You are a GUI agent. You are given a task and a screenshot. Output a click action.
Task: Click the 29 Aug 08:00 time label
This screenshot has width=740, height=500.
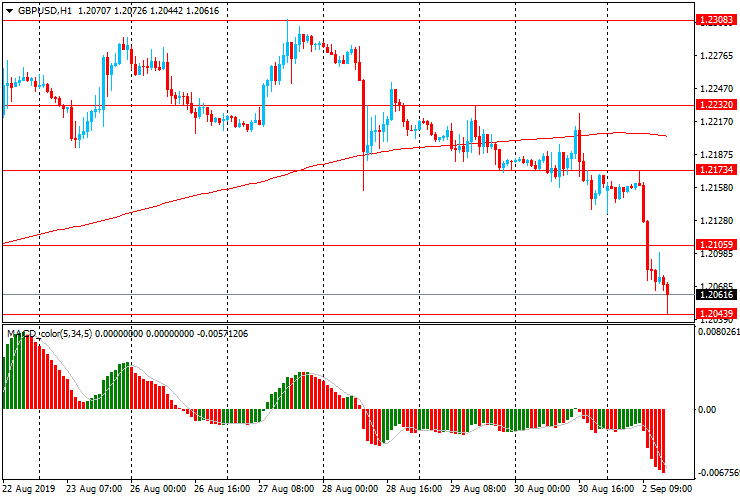478,489
